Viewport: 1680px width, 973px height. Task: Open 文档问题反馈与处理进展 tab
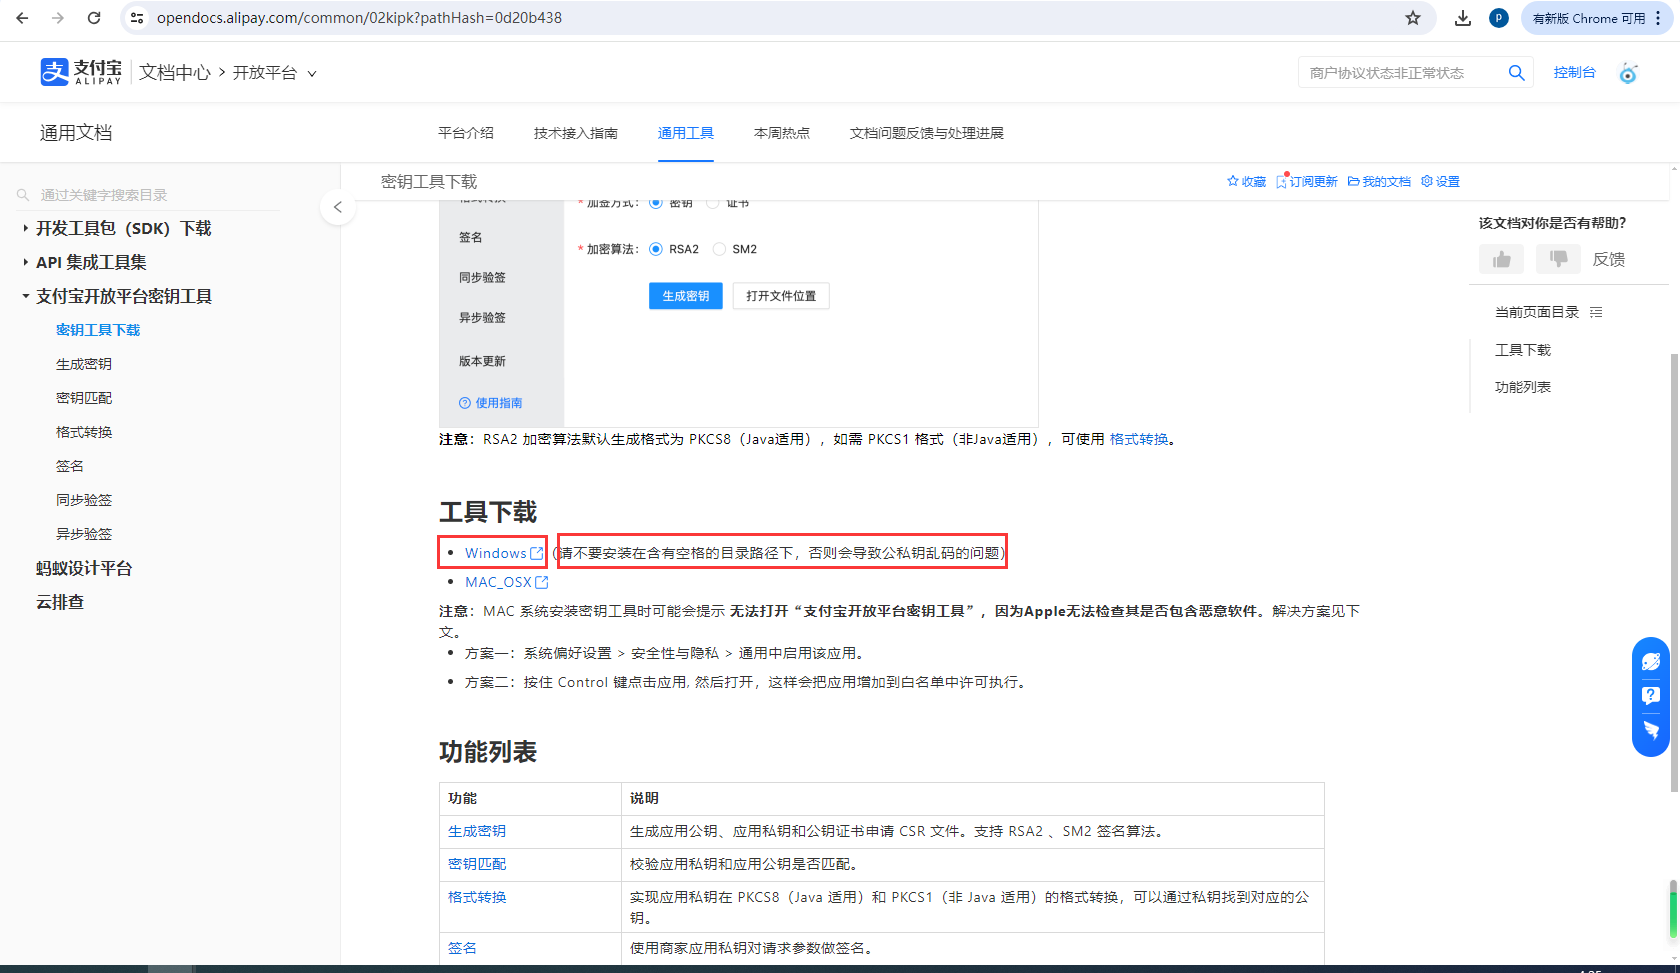point(927,133)
